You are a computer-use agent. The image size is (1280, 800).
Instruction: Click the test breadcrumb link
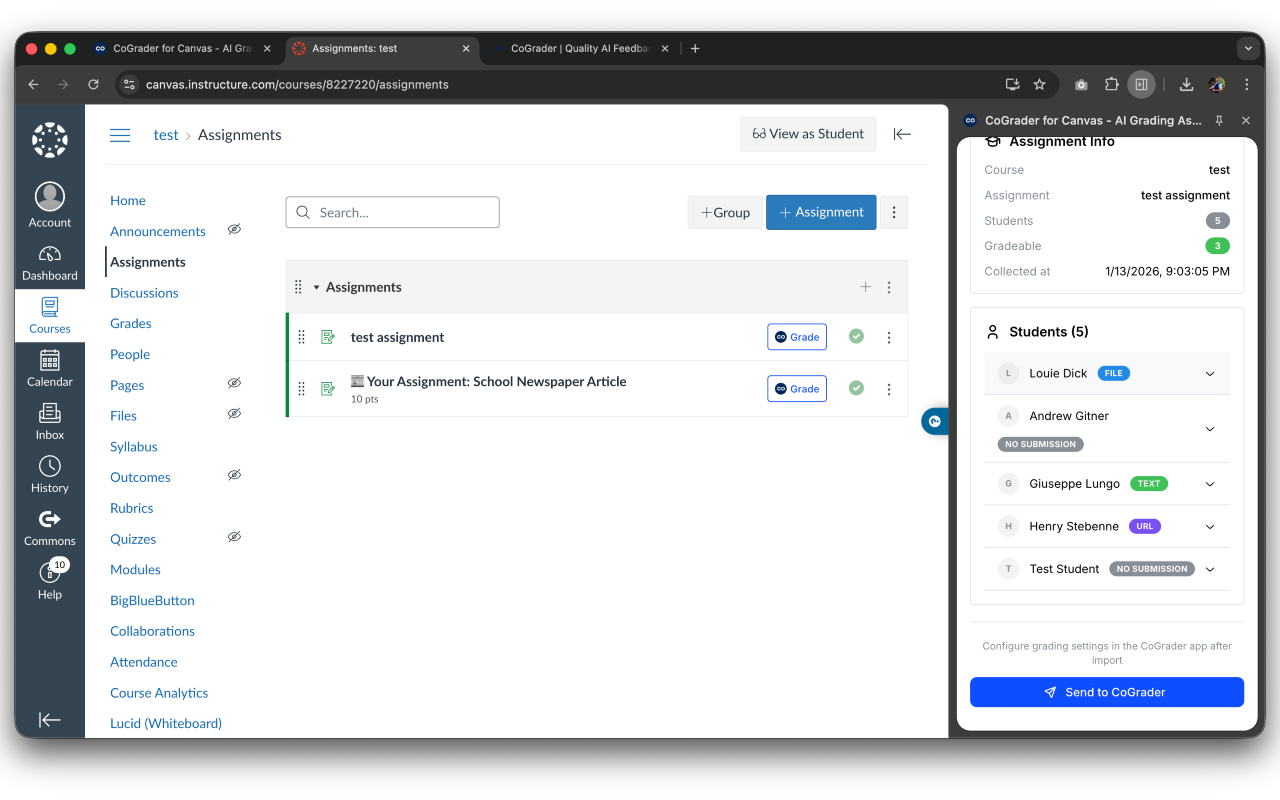click(166, 135)
